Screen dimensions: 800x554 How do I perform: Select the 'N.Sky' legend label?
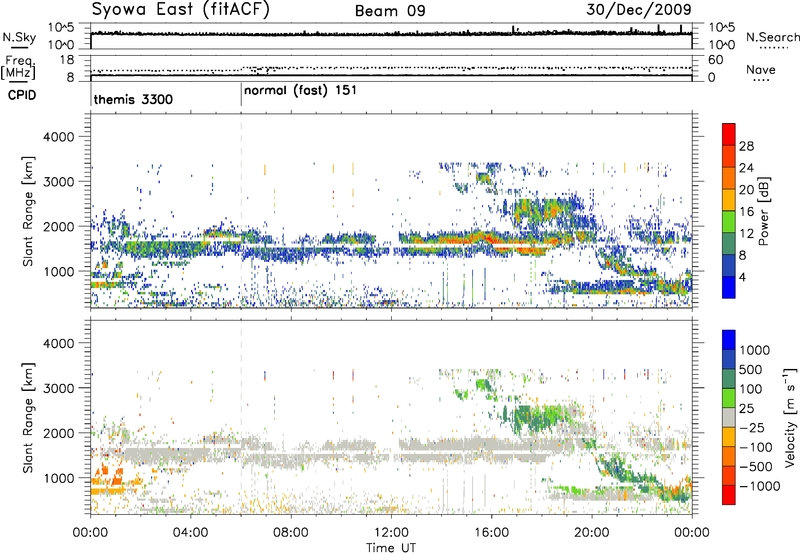(19, 37)
